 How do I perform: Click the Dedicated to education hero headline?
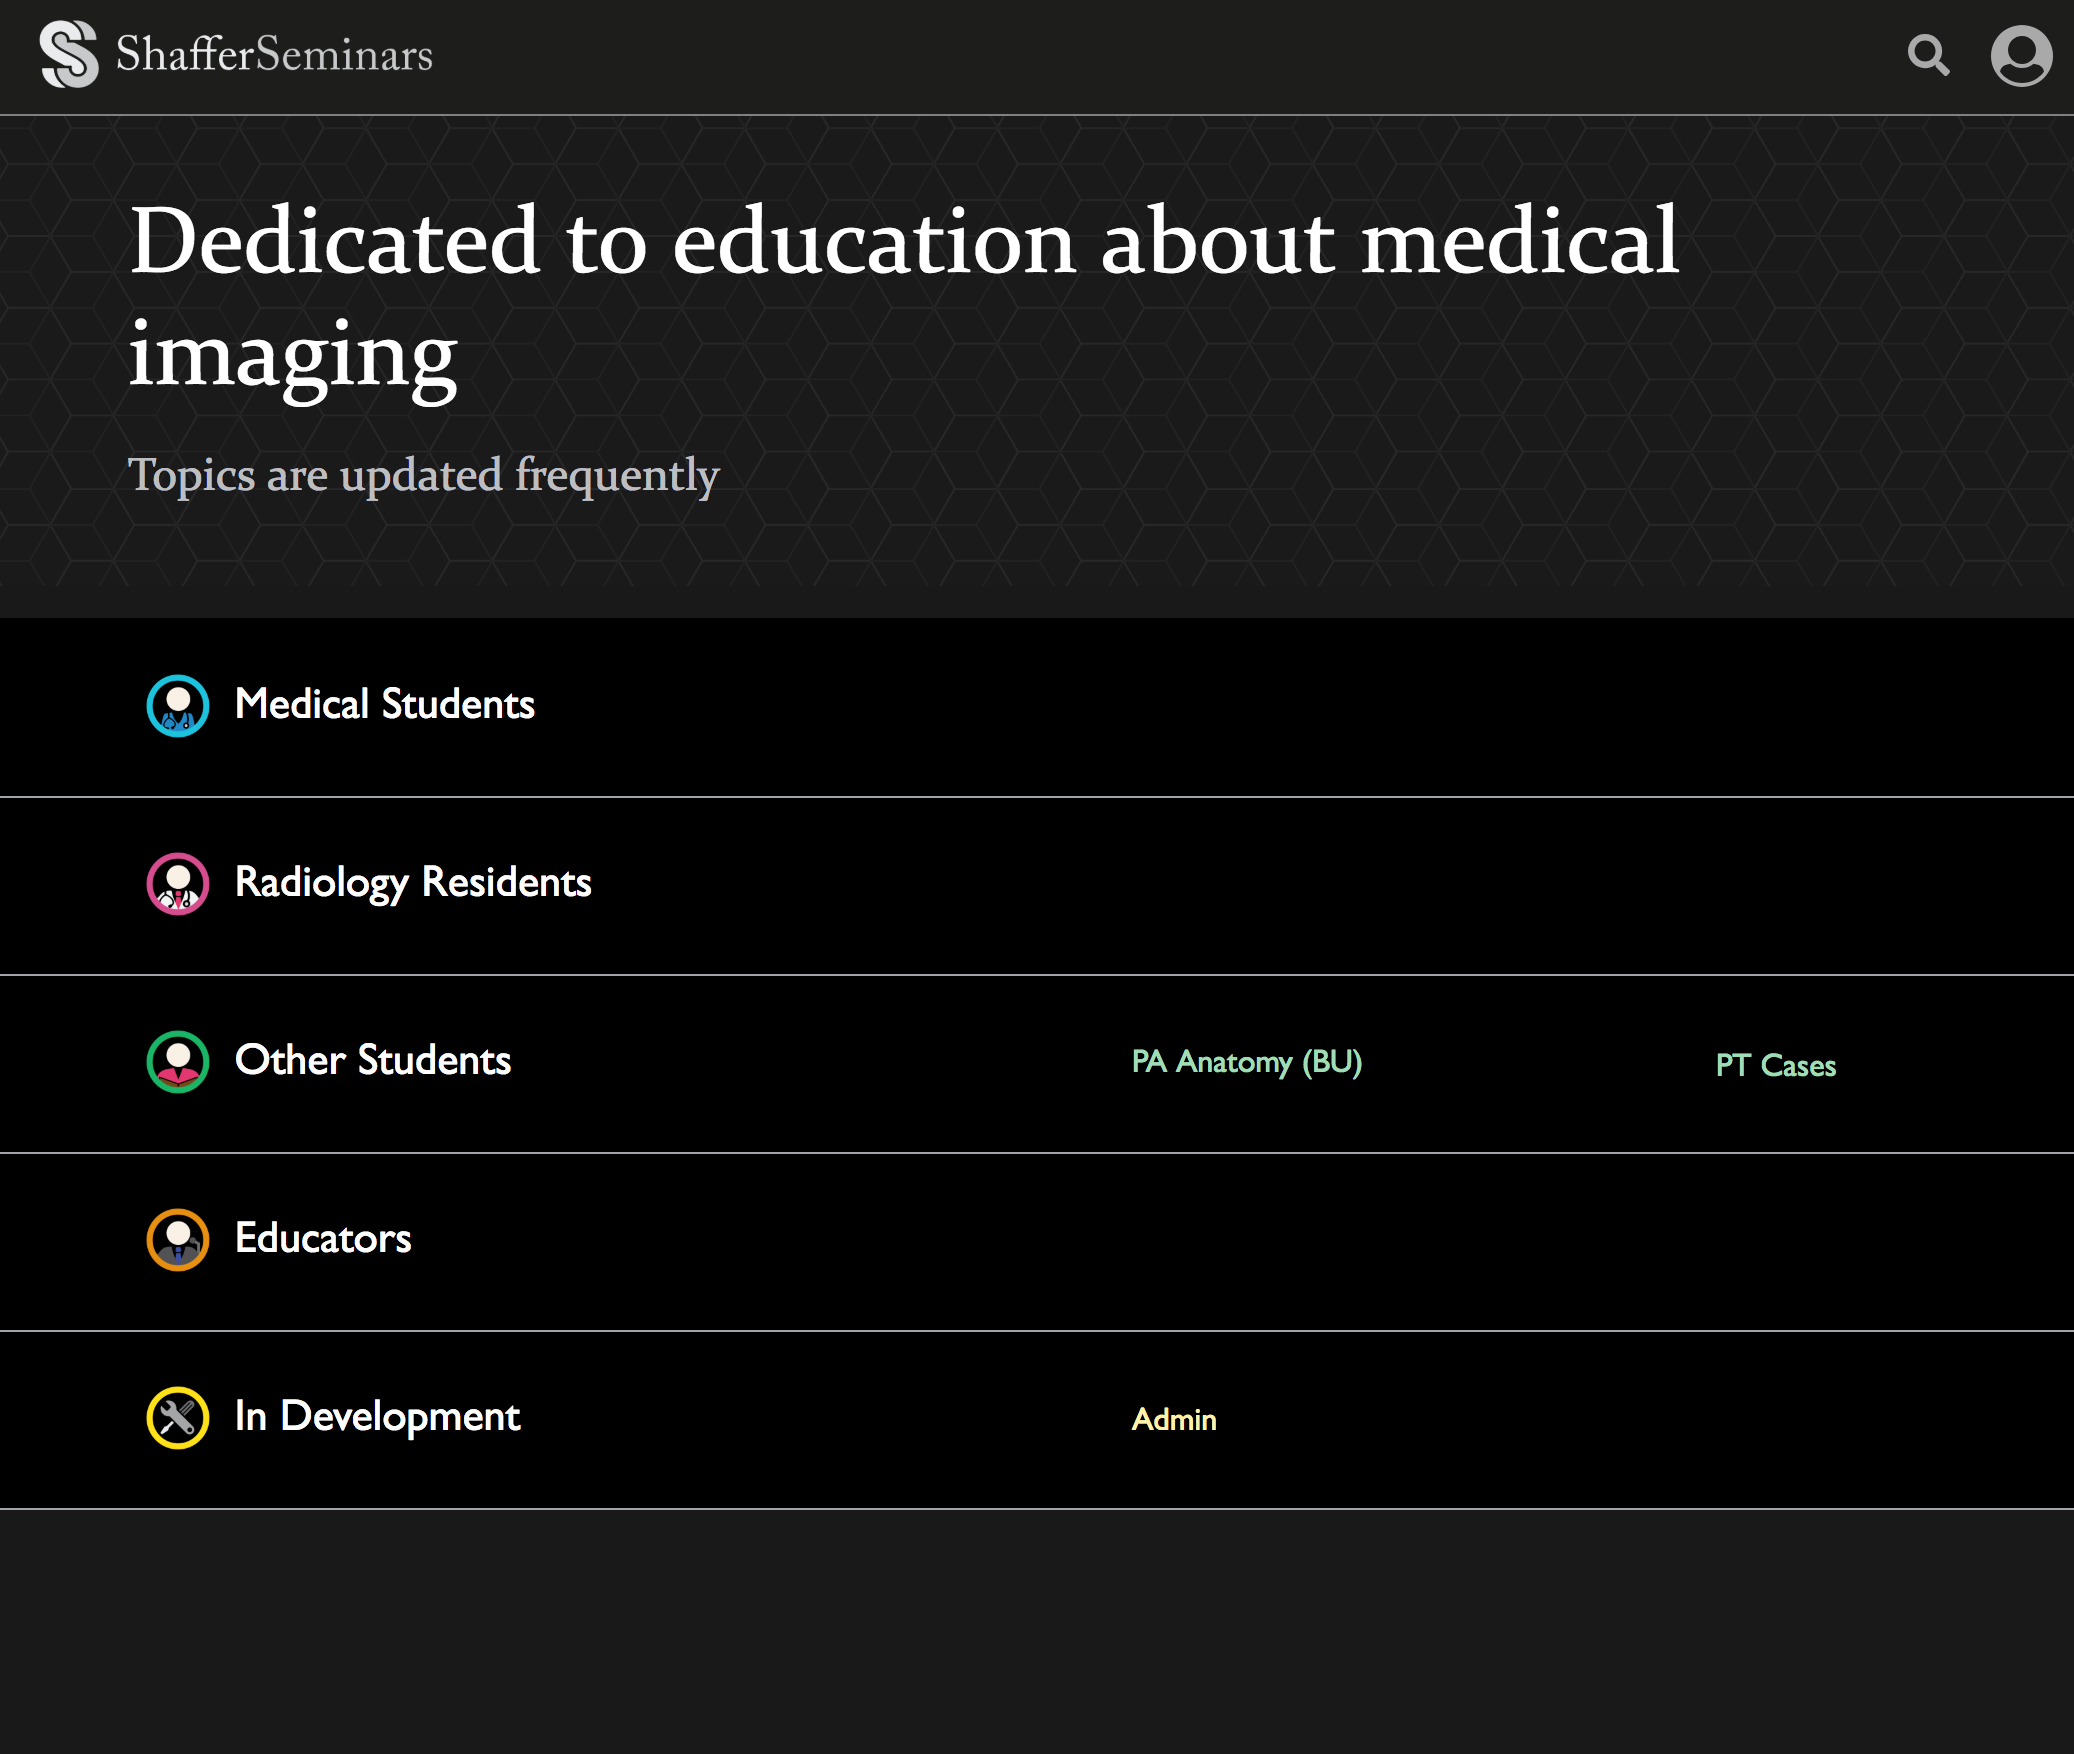(x=903, y=298)
